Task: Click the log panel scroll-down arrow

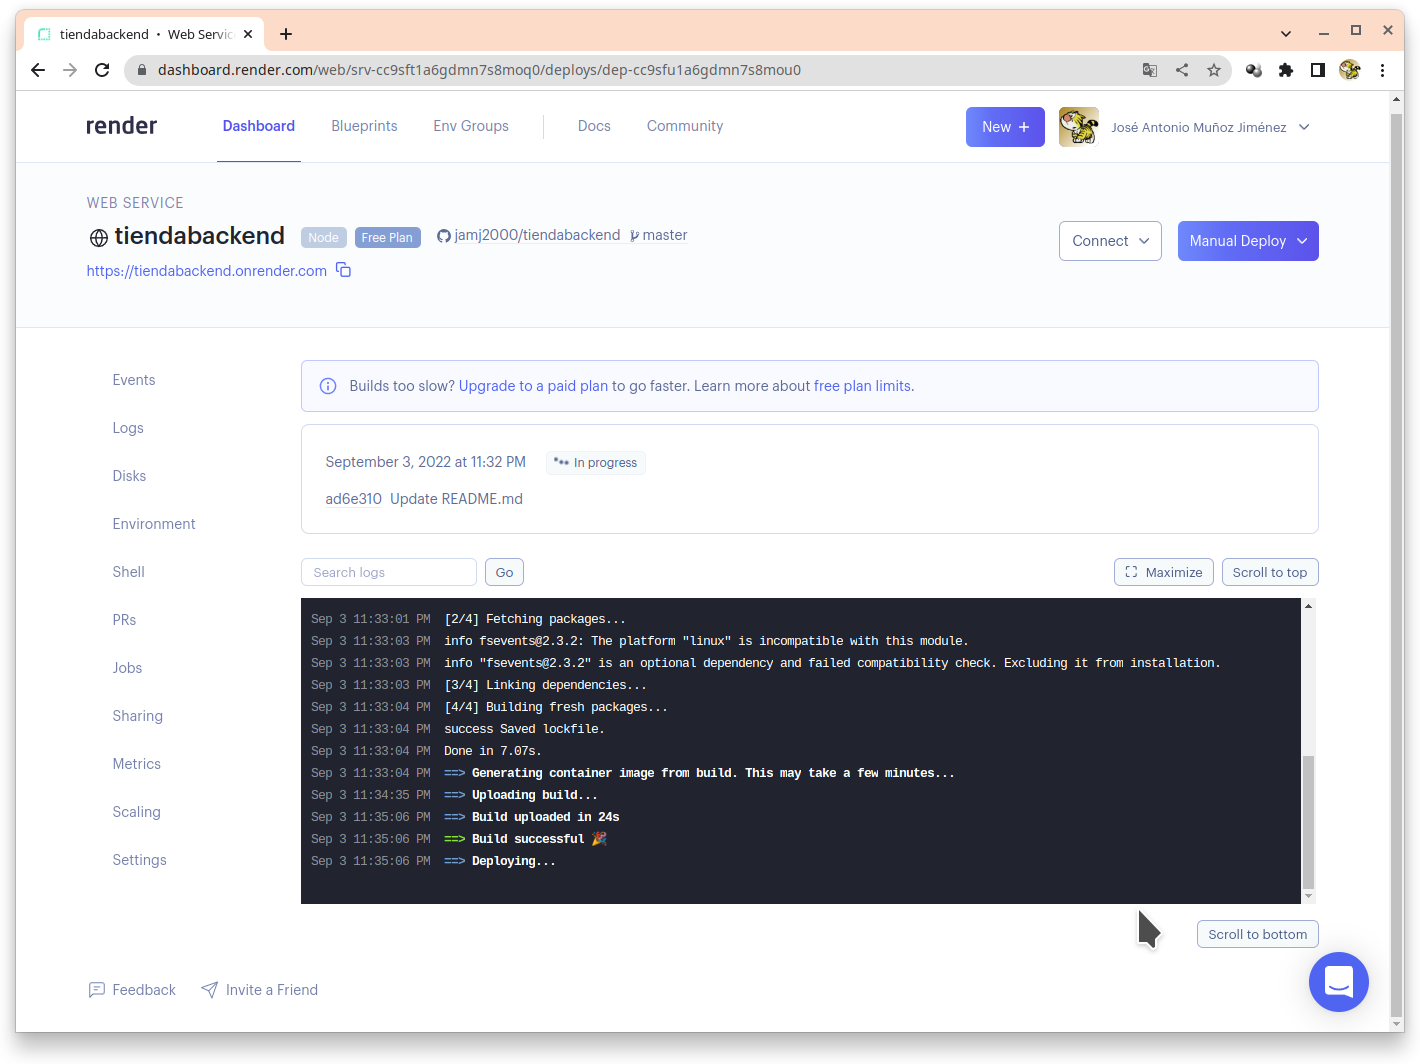Action: pos(1308,896)
